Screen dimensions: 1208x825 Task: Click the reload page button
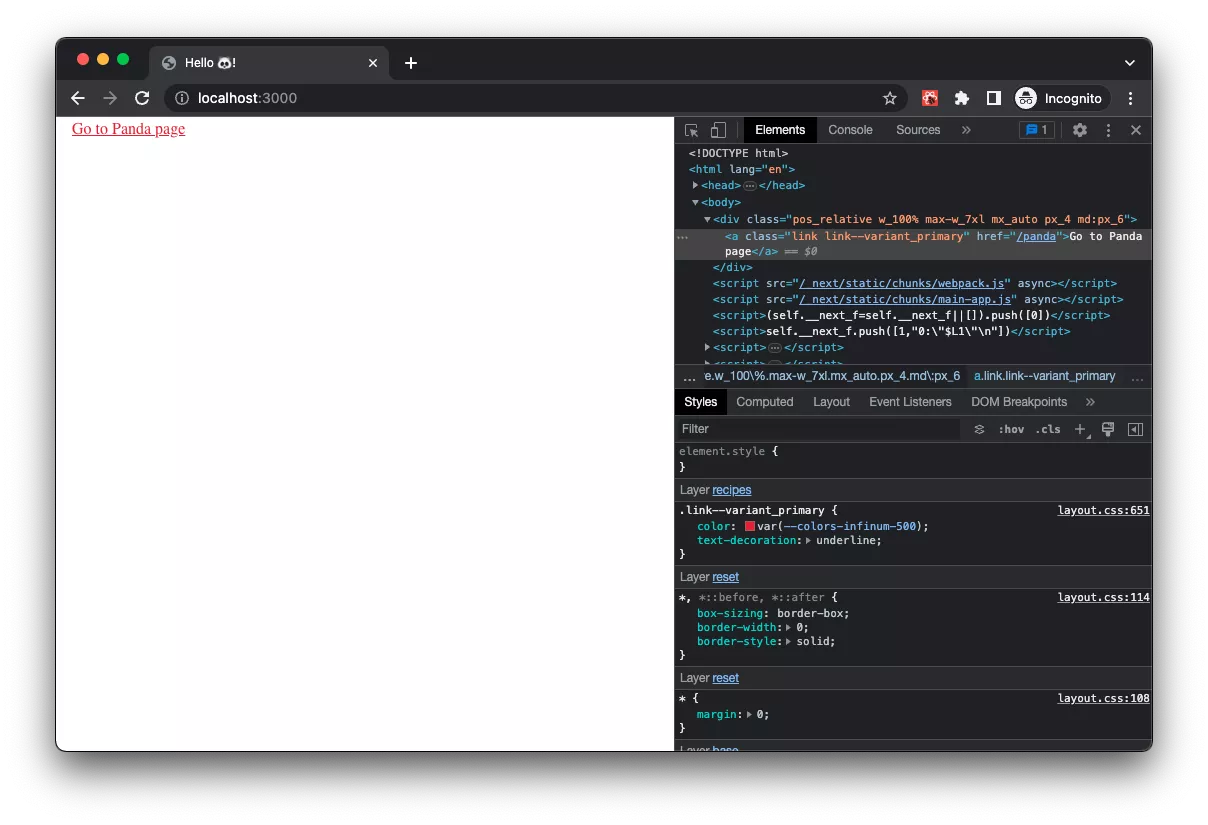(x=142, y=98)
